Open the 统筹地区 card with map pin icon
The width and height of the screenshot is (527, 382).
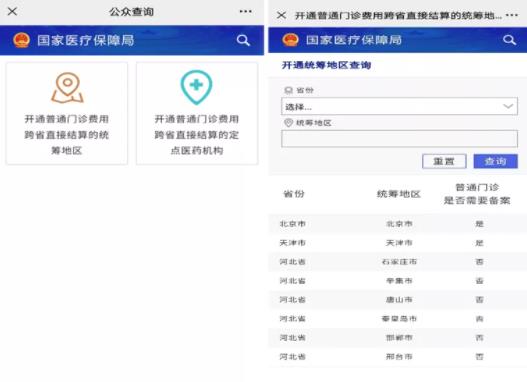pyautogui.click(x=67, y=113)
